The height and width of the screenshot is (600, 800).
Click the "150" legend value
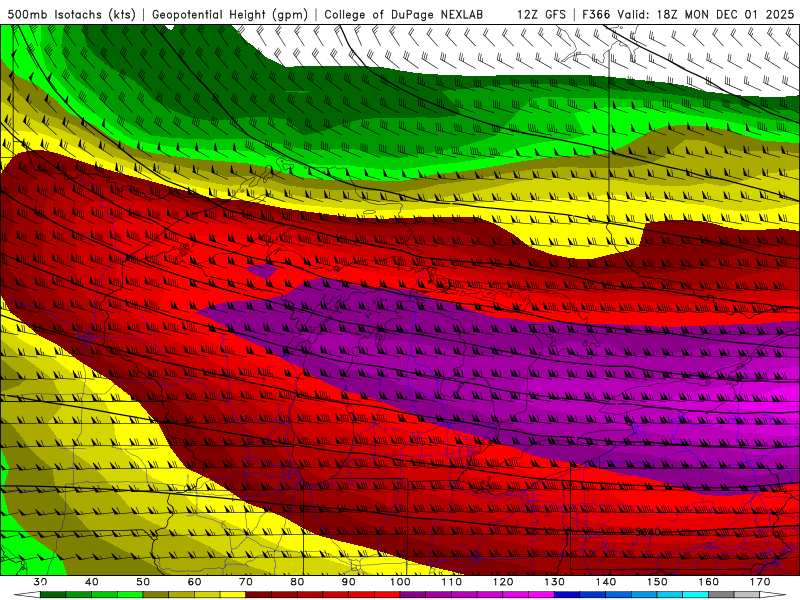(x=657, y=582)
